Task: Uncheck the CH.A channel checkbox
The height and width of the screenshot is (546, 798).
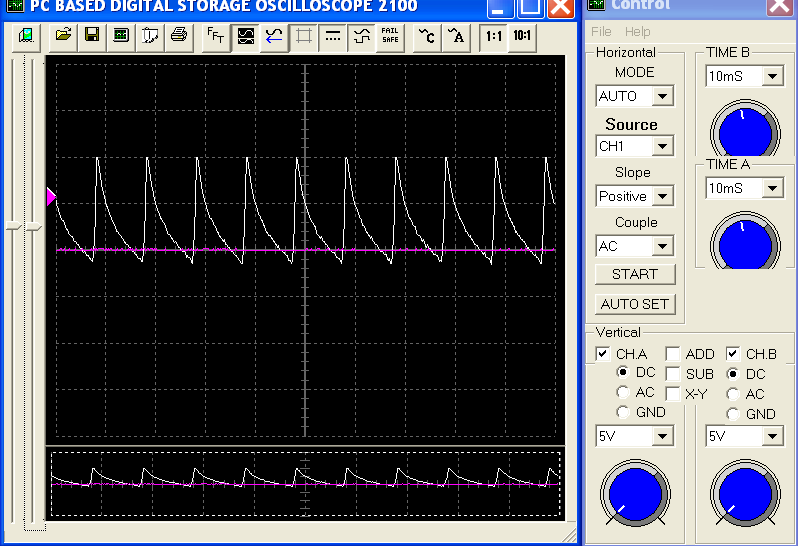Action: pyautogui.click(x=603, y=354)
